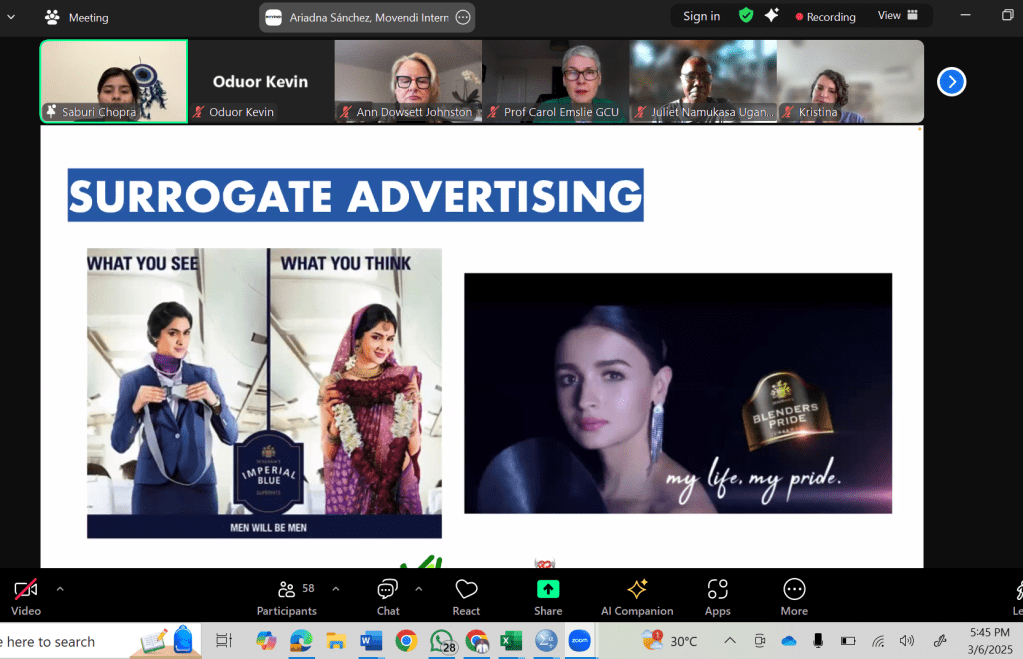Select Saburi Chopra's video thumbnail
The width and height of the screenshot is (1023, 659).
point(113,82)
